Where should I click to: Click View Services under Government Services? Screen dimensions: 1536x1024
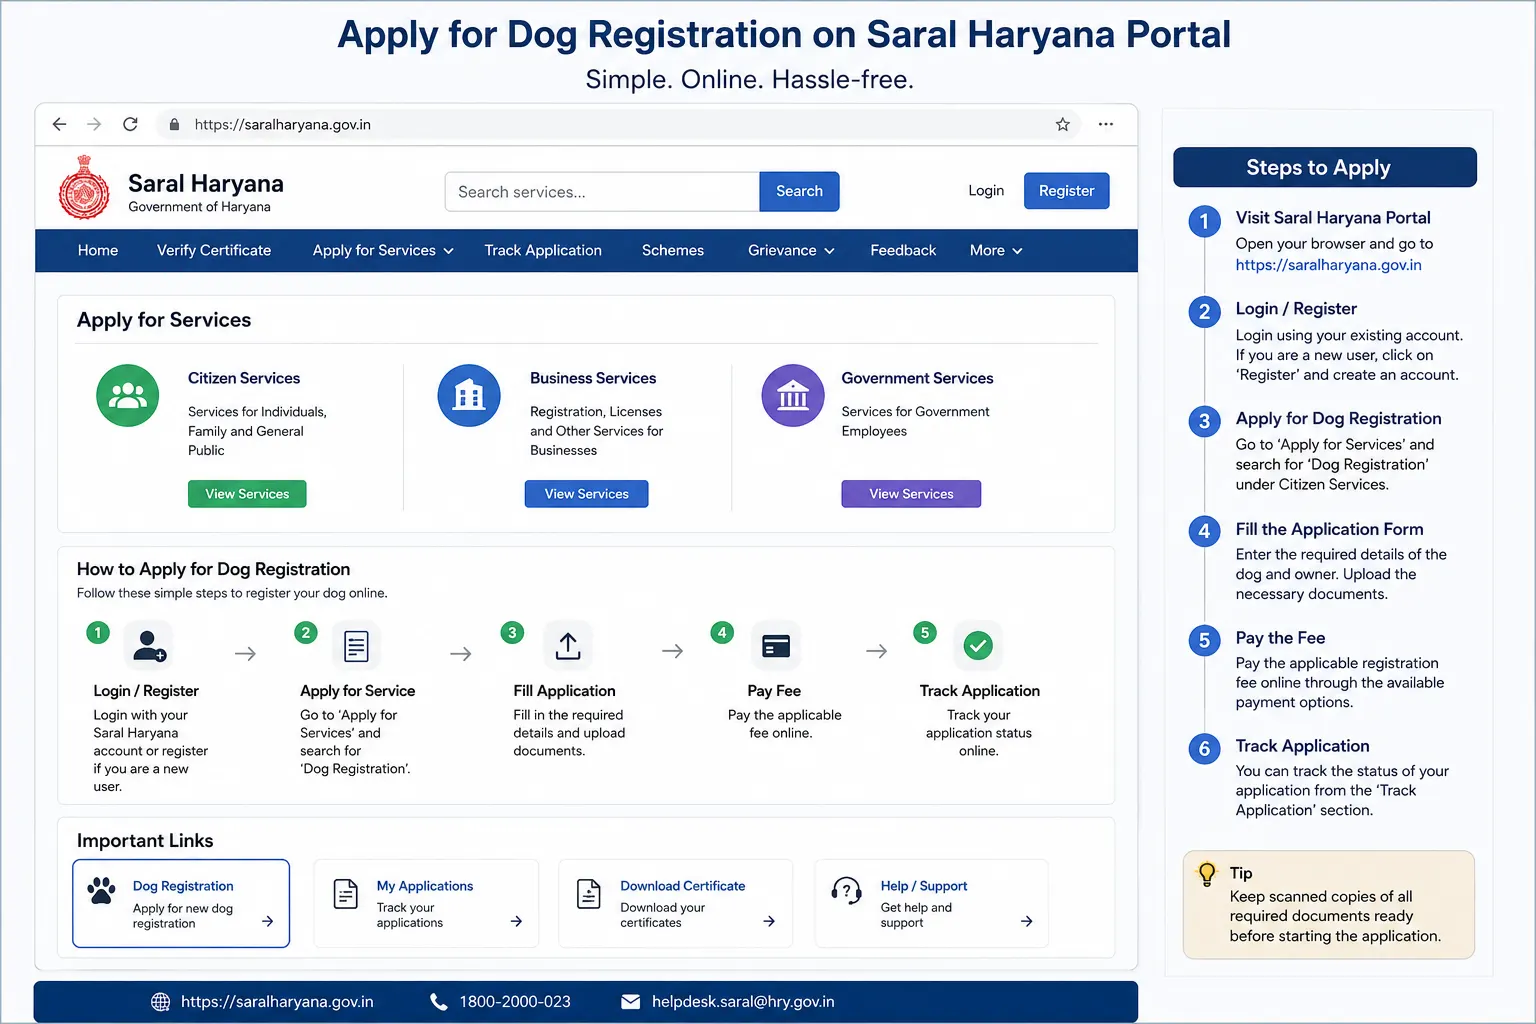tap(911, 494)
